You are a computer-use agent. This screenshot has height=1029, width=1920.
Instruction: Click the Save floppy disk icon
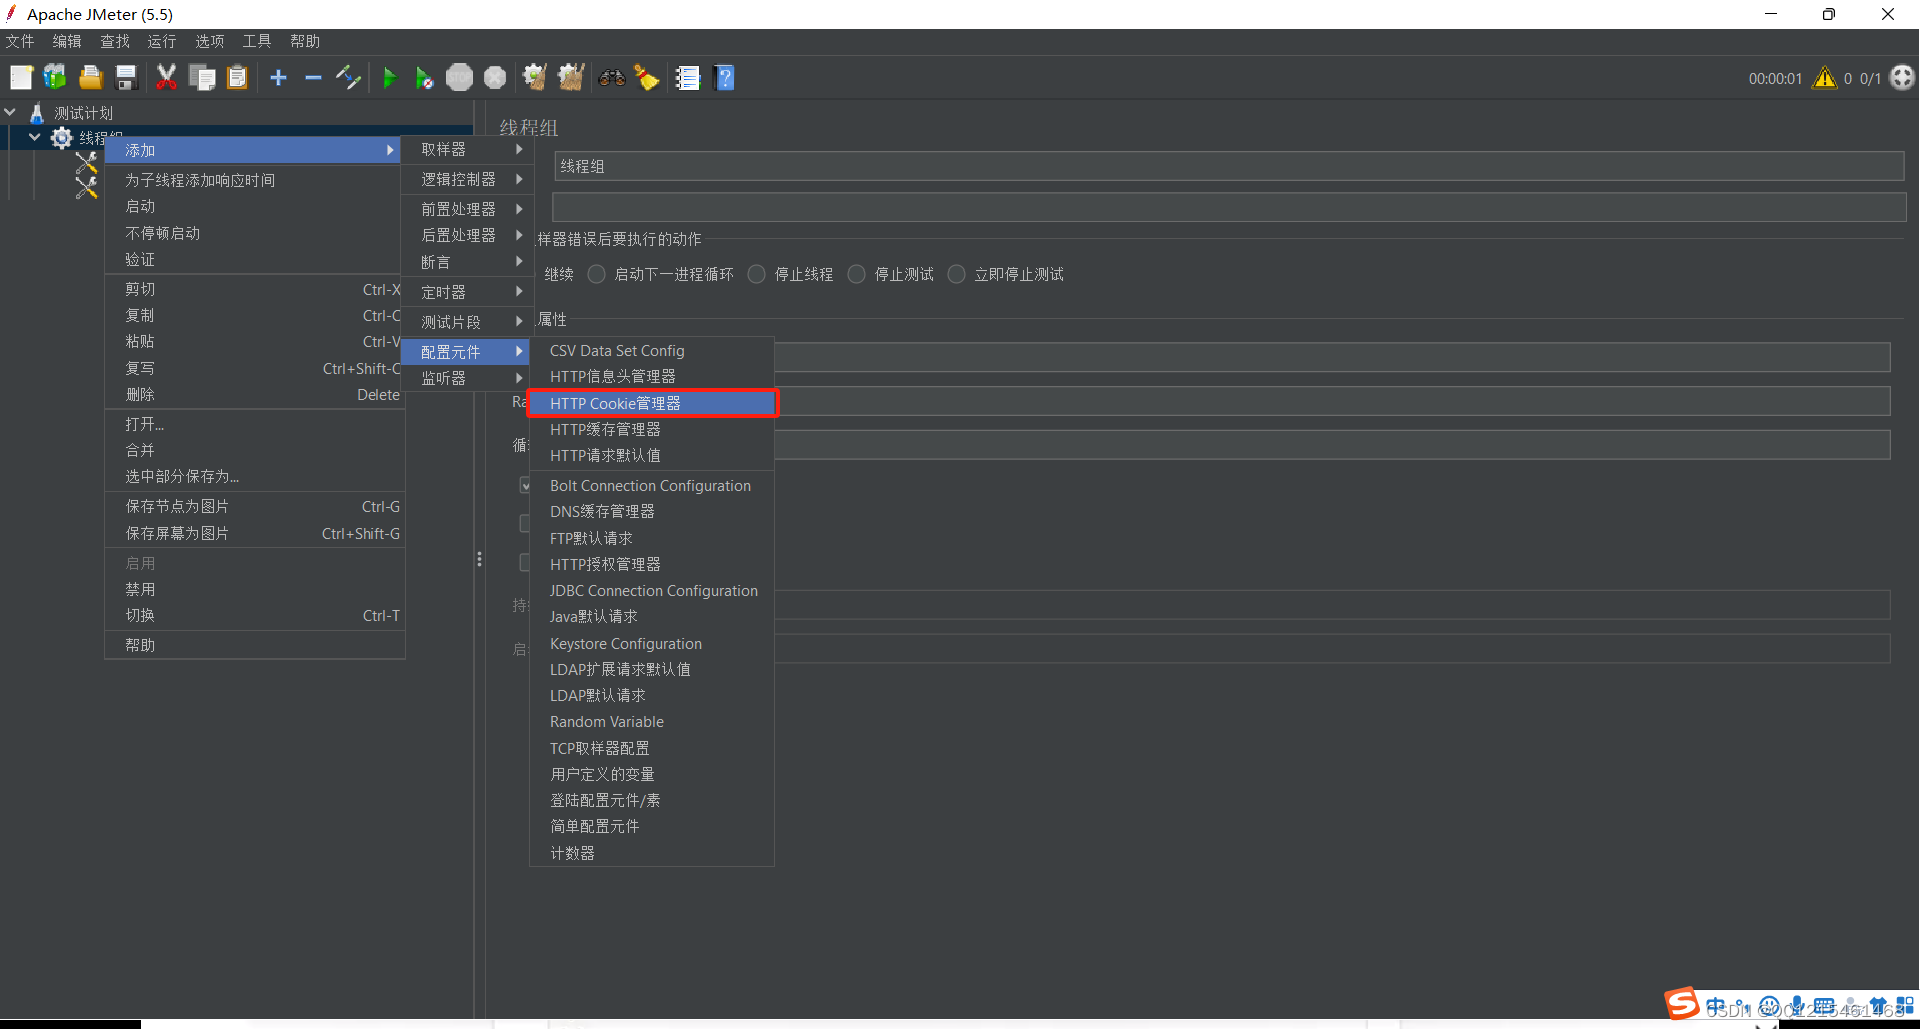coord(126,78)
